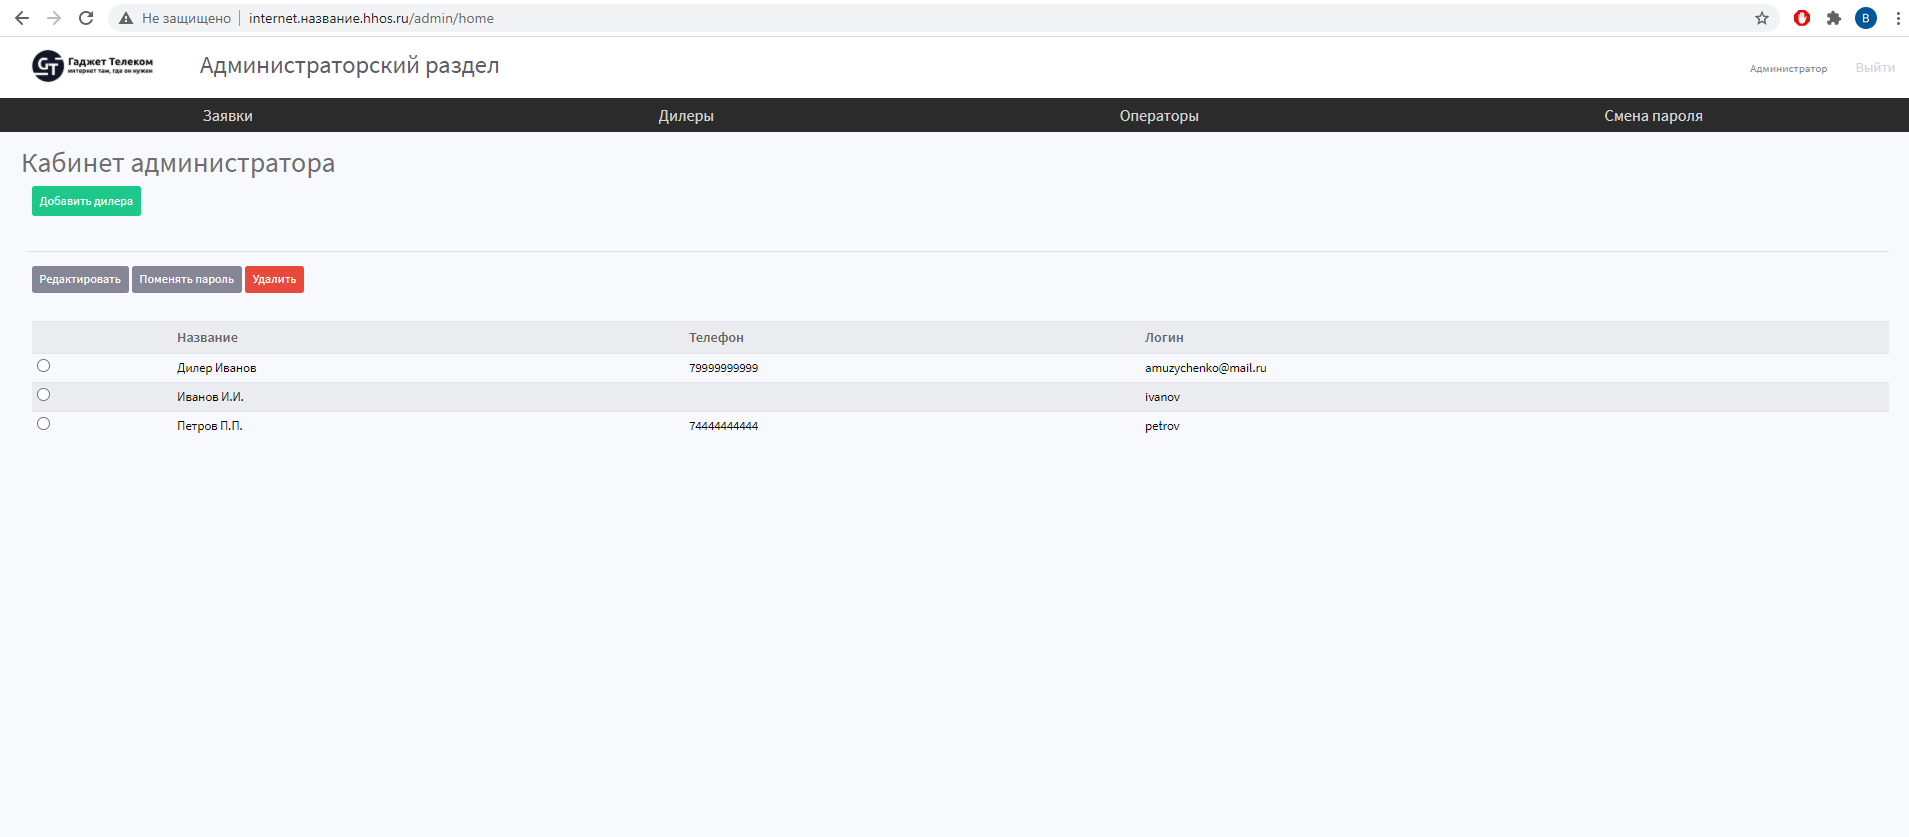Click the browser forward arrow
This screenshot has height=837, width=1909.
(x=54, y=18)
